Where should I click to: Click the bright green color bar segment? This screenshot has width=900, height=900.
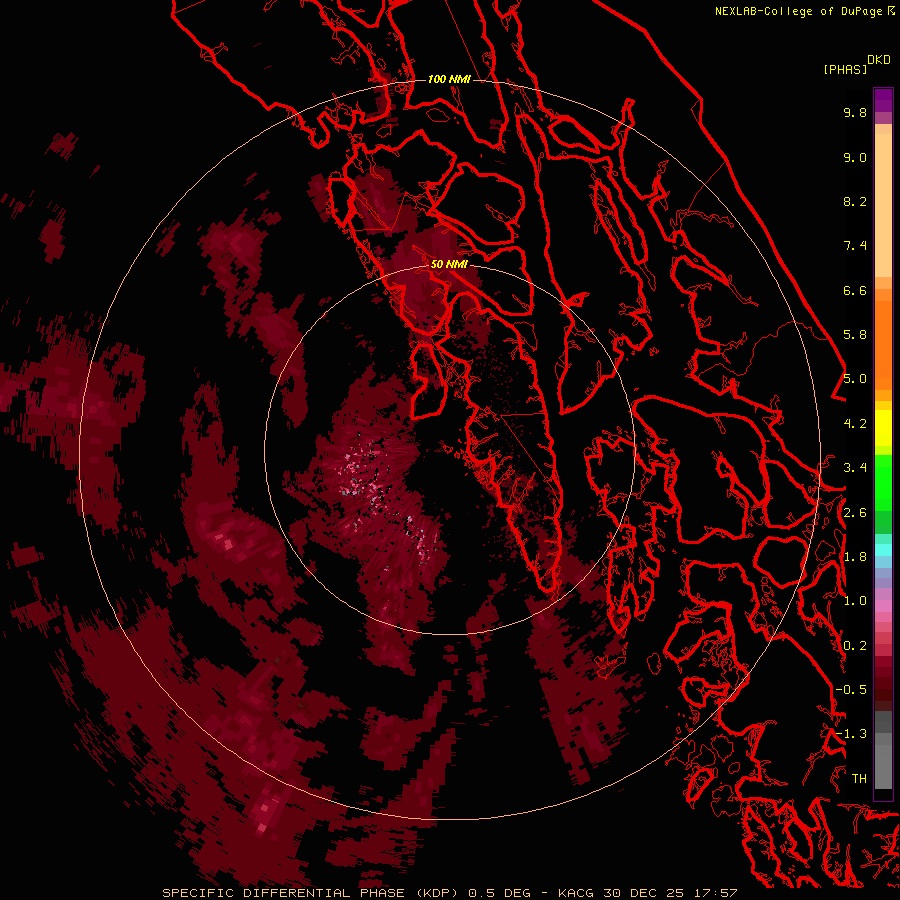coord(883,482)
